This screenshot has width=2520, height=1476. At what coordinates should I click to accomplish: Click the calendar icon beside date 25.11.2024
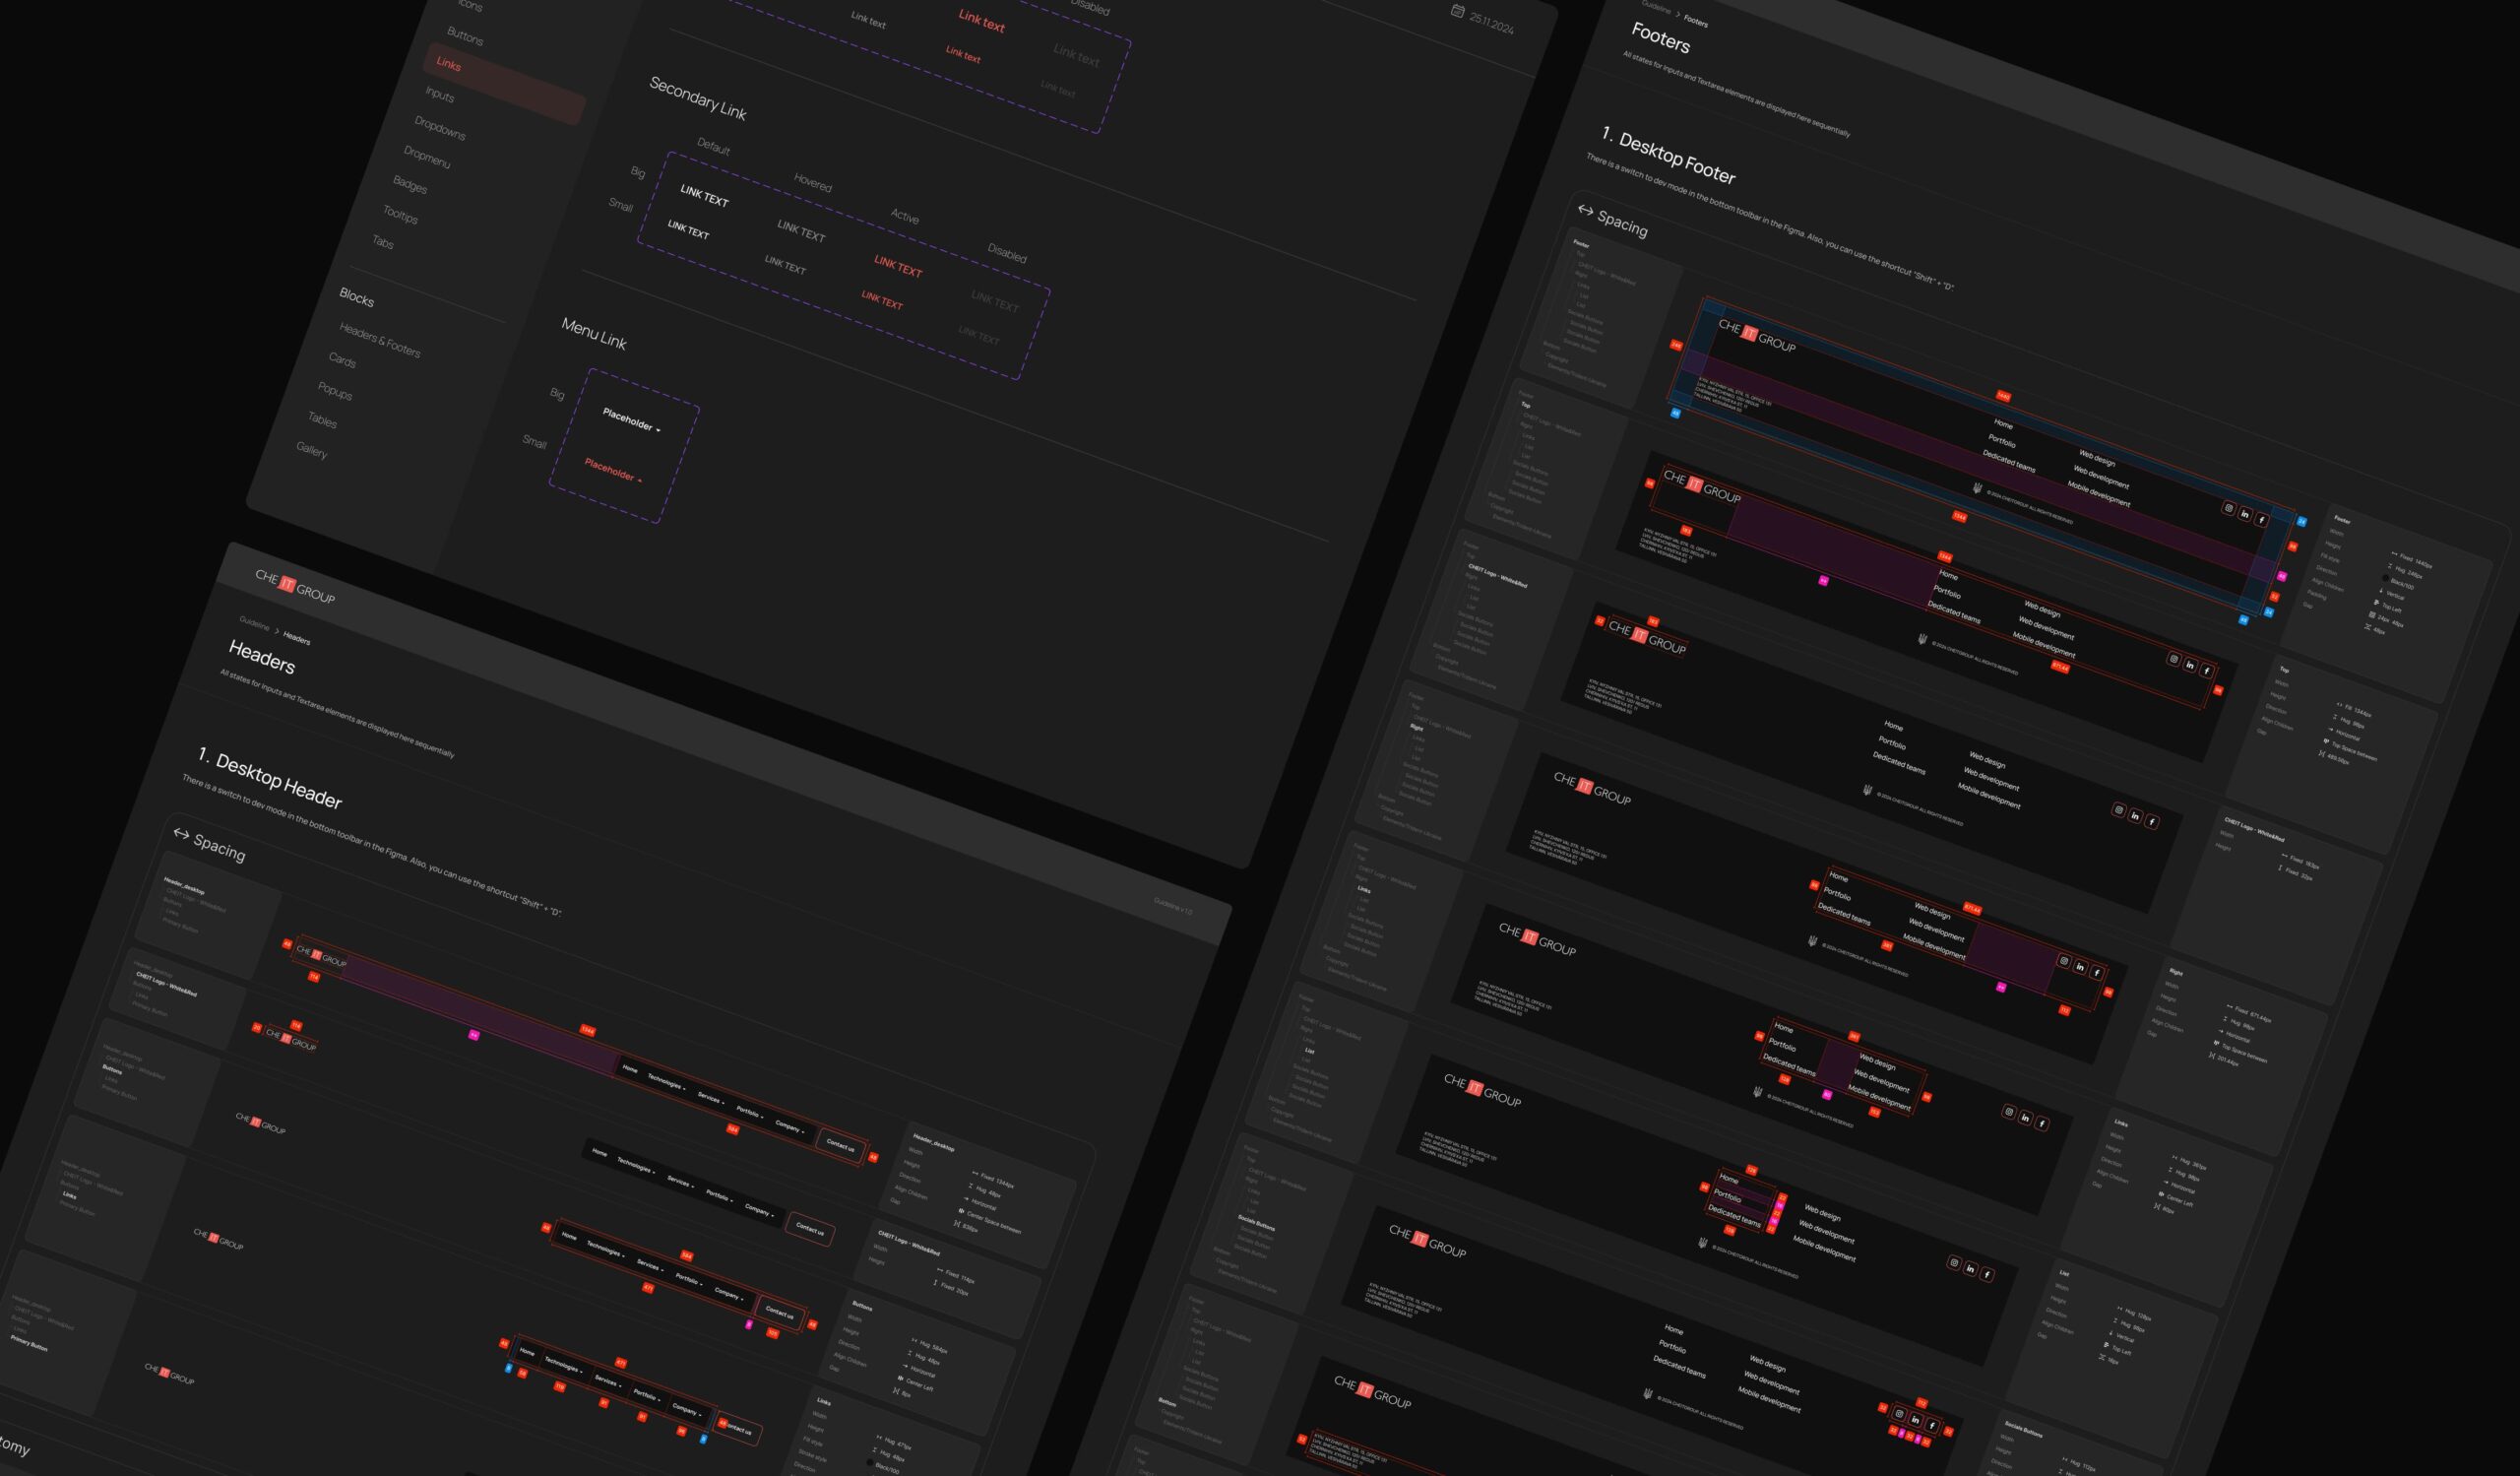[x=1457, y=11]
